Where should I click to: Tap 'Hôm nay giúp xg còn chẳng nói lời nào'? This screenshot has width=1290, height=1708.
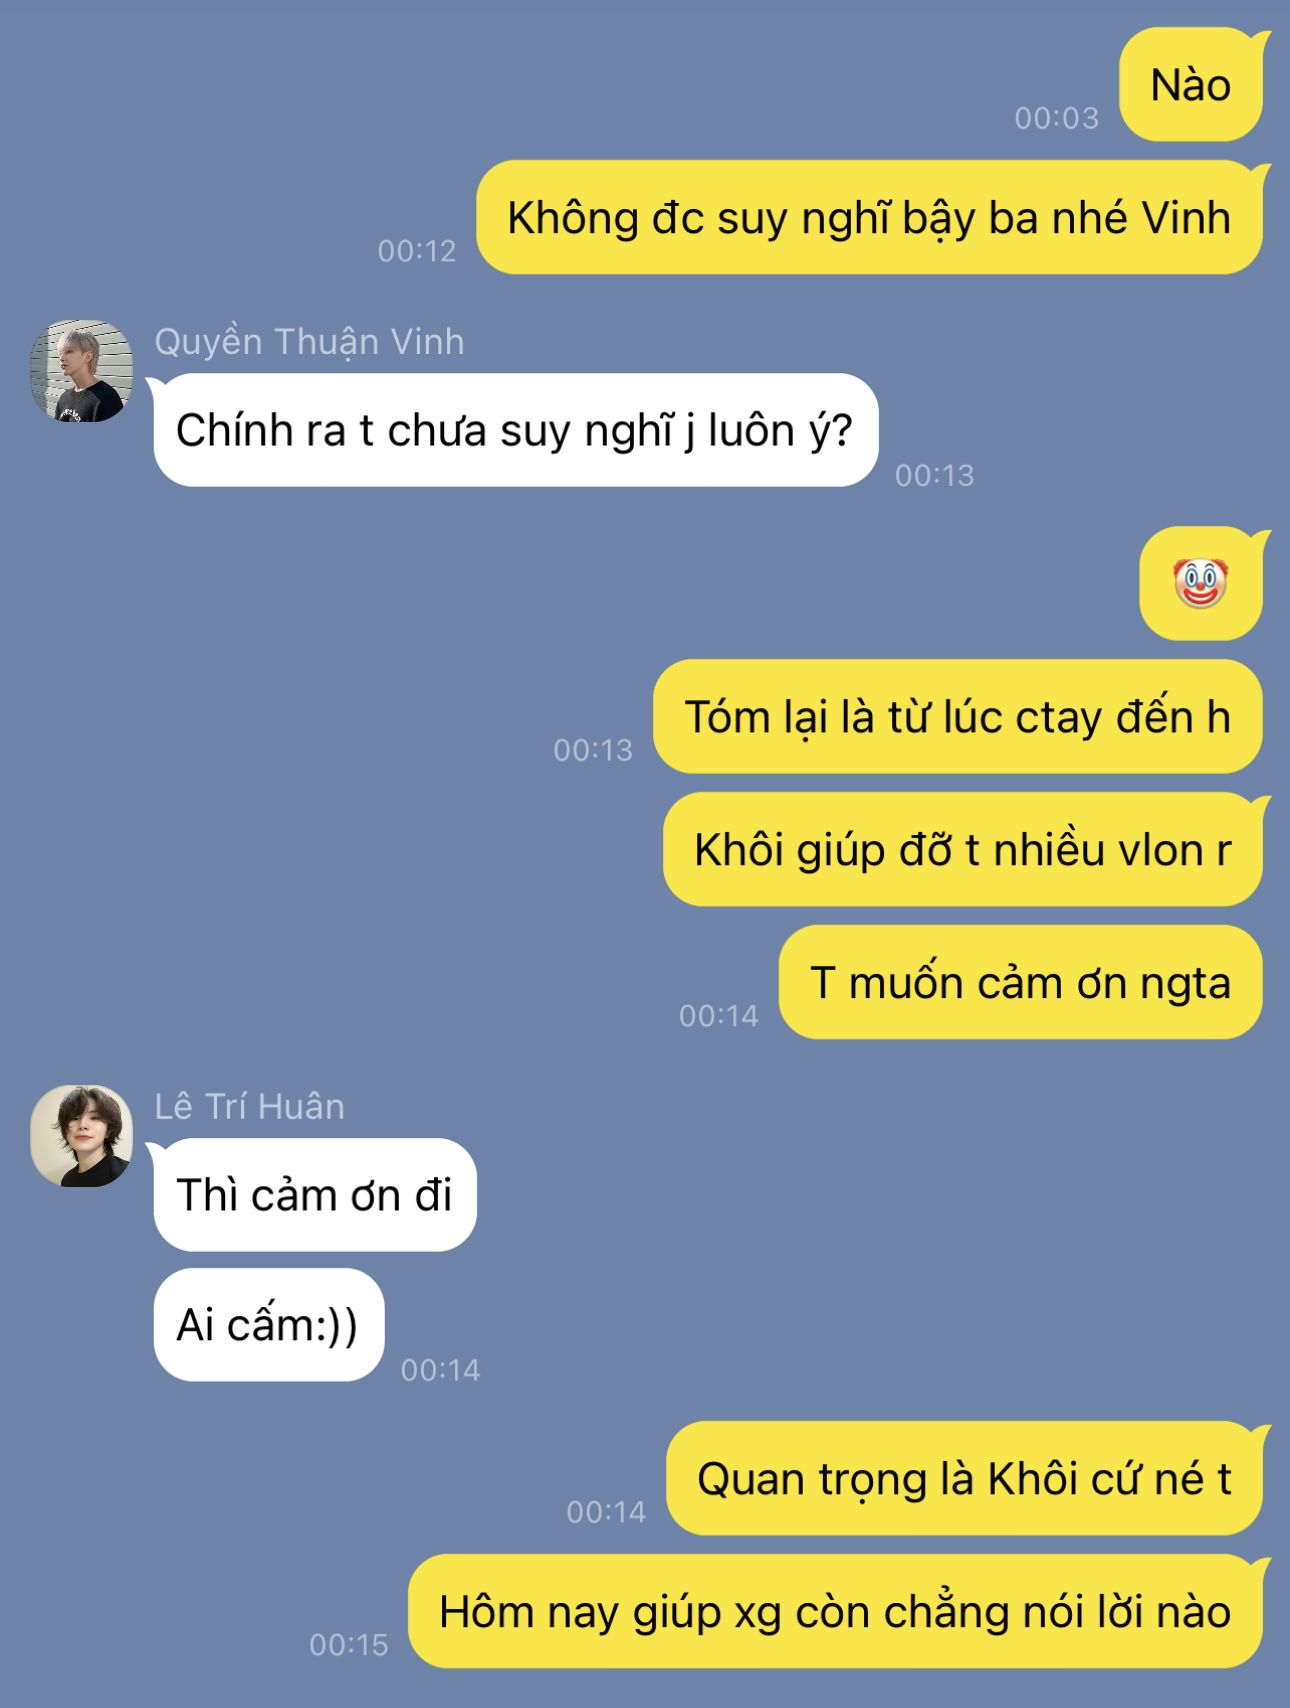tap(835, 1611)
